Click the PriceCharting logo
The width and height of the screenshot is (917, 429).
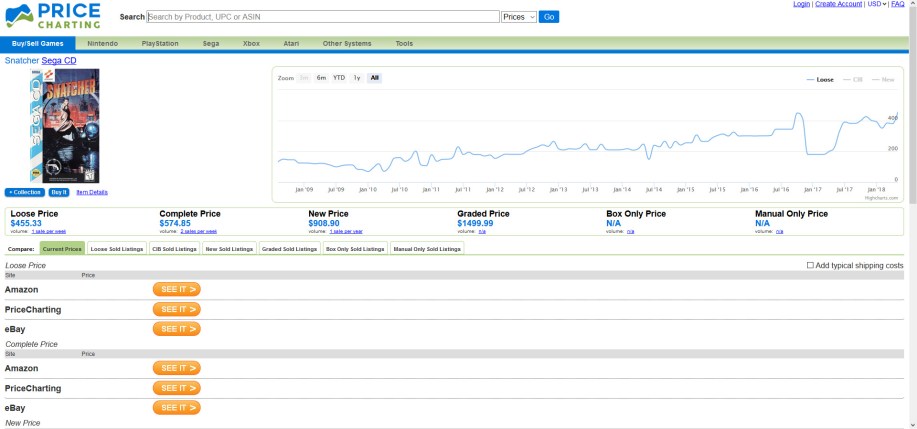(x=55, y=16)
